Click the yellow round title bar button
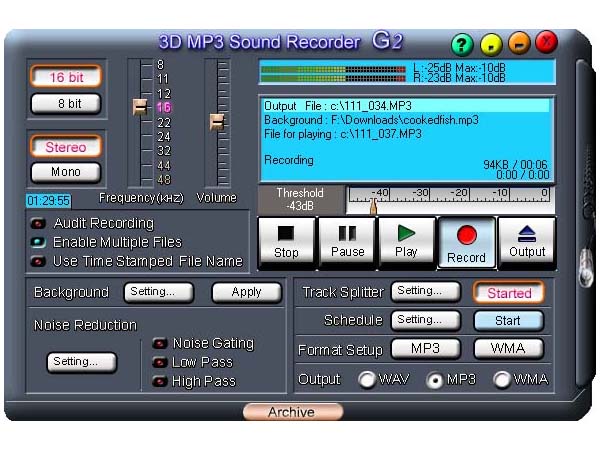Image resolution: width=600 pixels, height=450 pixels. click(491, 44)
